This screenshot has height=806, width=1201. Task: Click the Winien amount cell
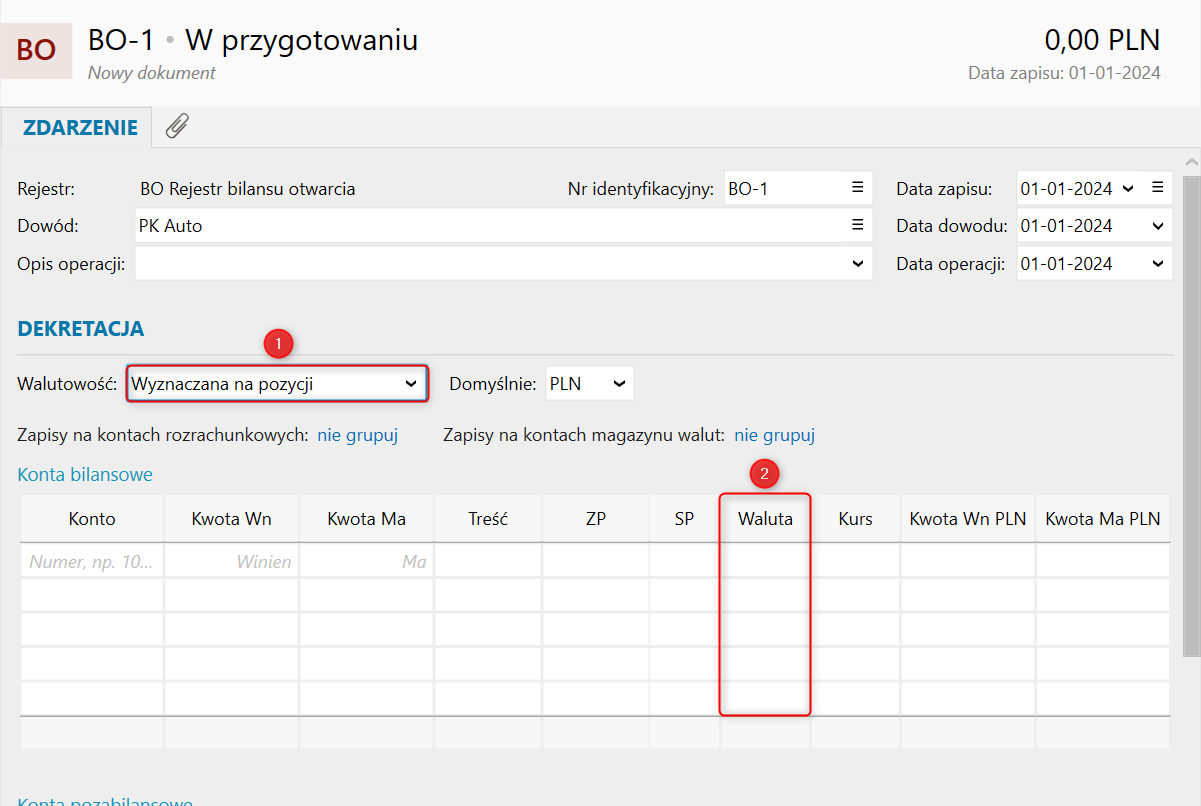click(232, 562)
